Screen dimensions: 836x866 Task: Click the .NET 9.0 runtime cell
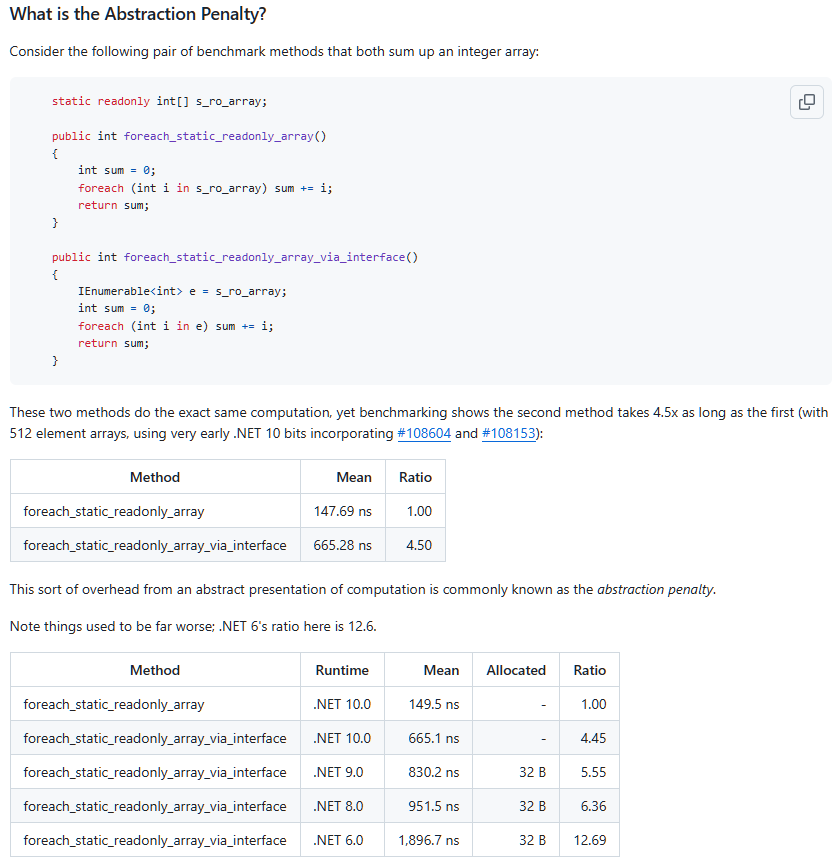(x=339, y=772)
